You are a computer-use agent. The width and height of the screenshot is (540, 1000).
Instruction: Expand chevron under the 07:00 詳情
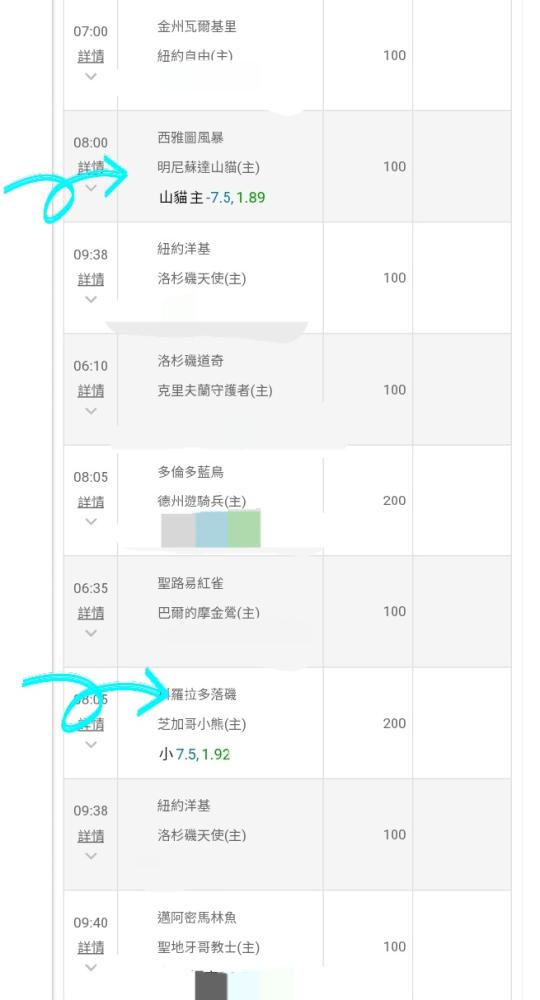91,77
